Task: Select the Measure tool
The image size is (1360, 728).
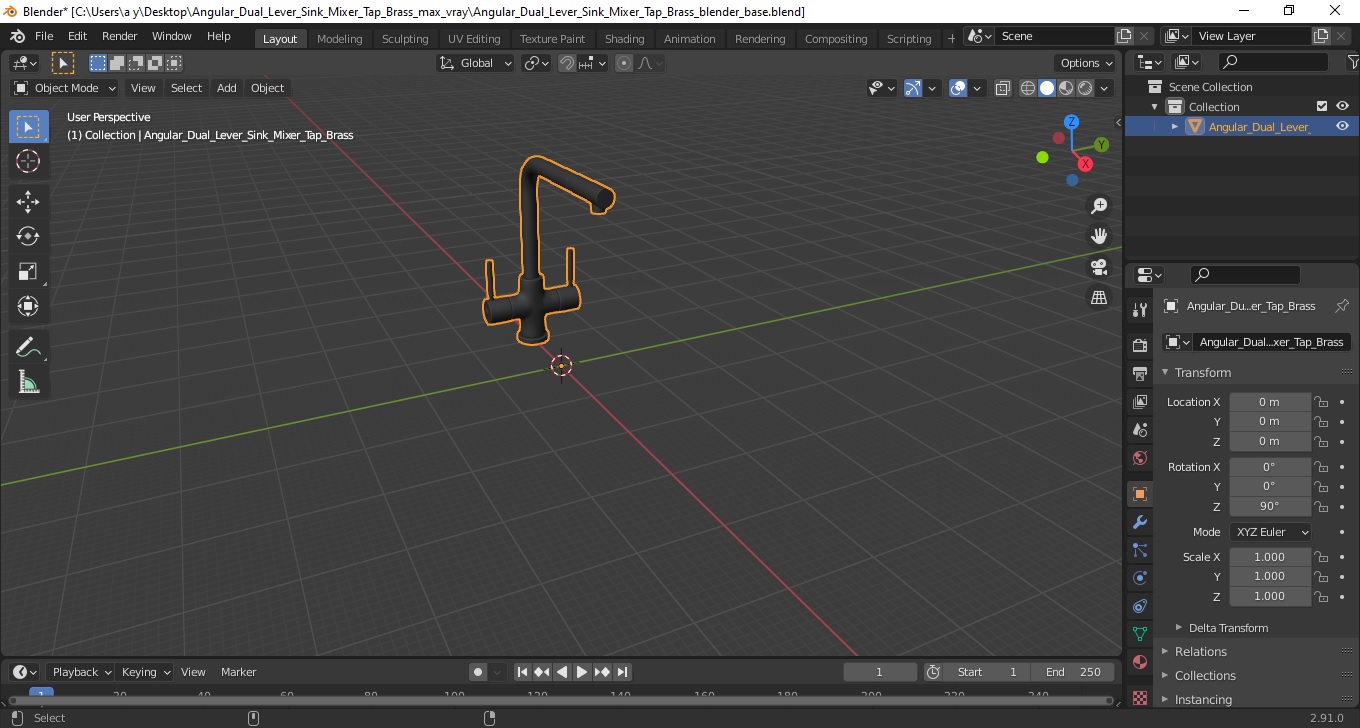Action: click(x=28, y=382)
